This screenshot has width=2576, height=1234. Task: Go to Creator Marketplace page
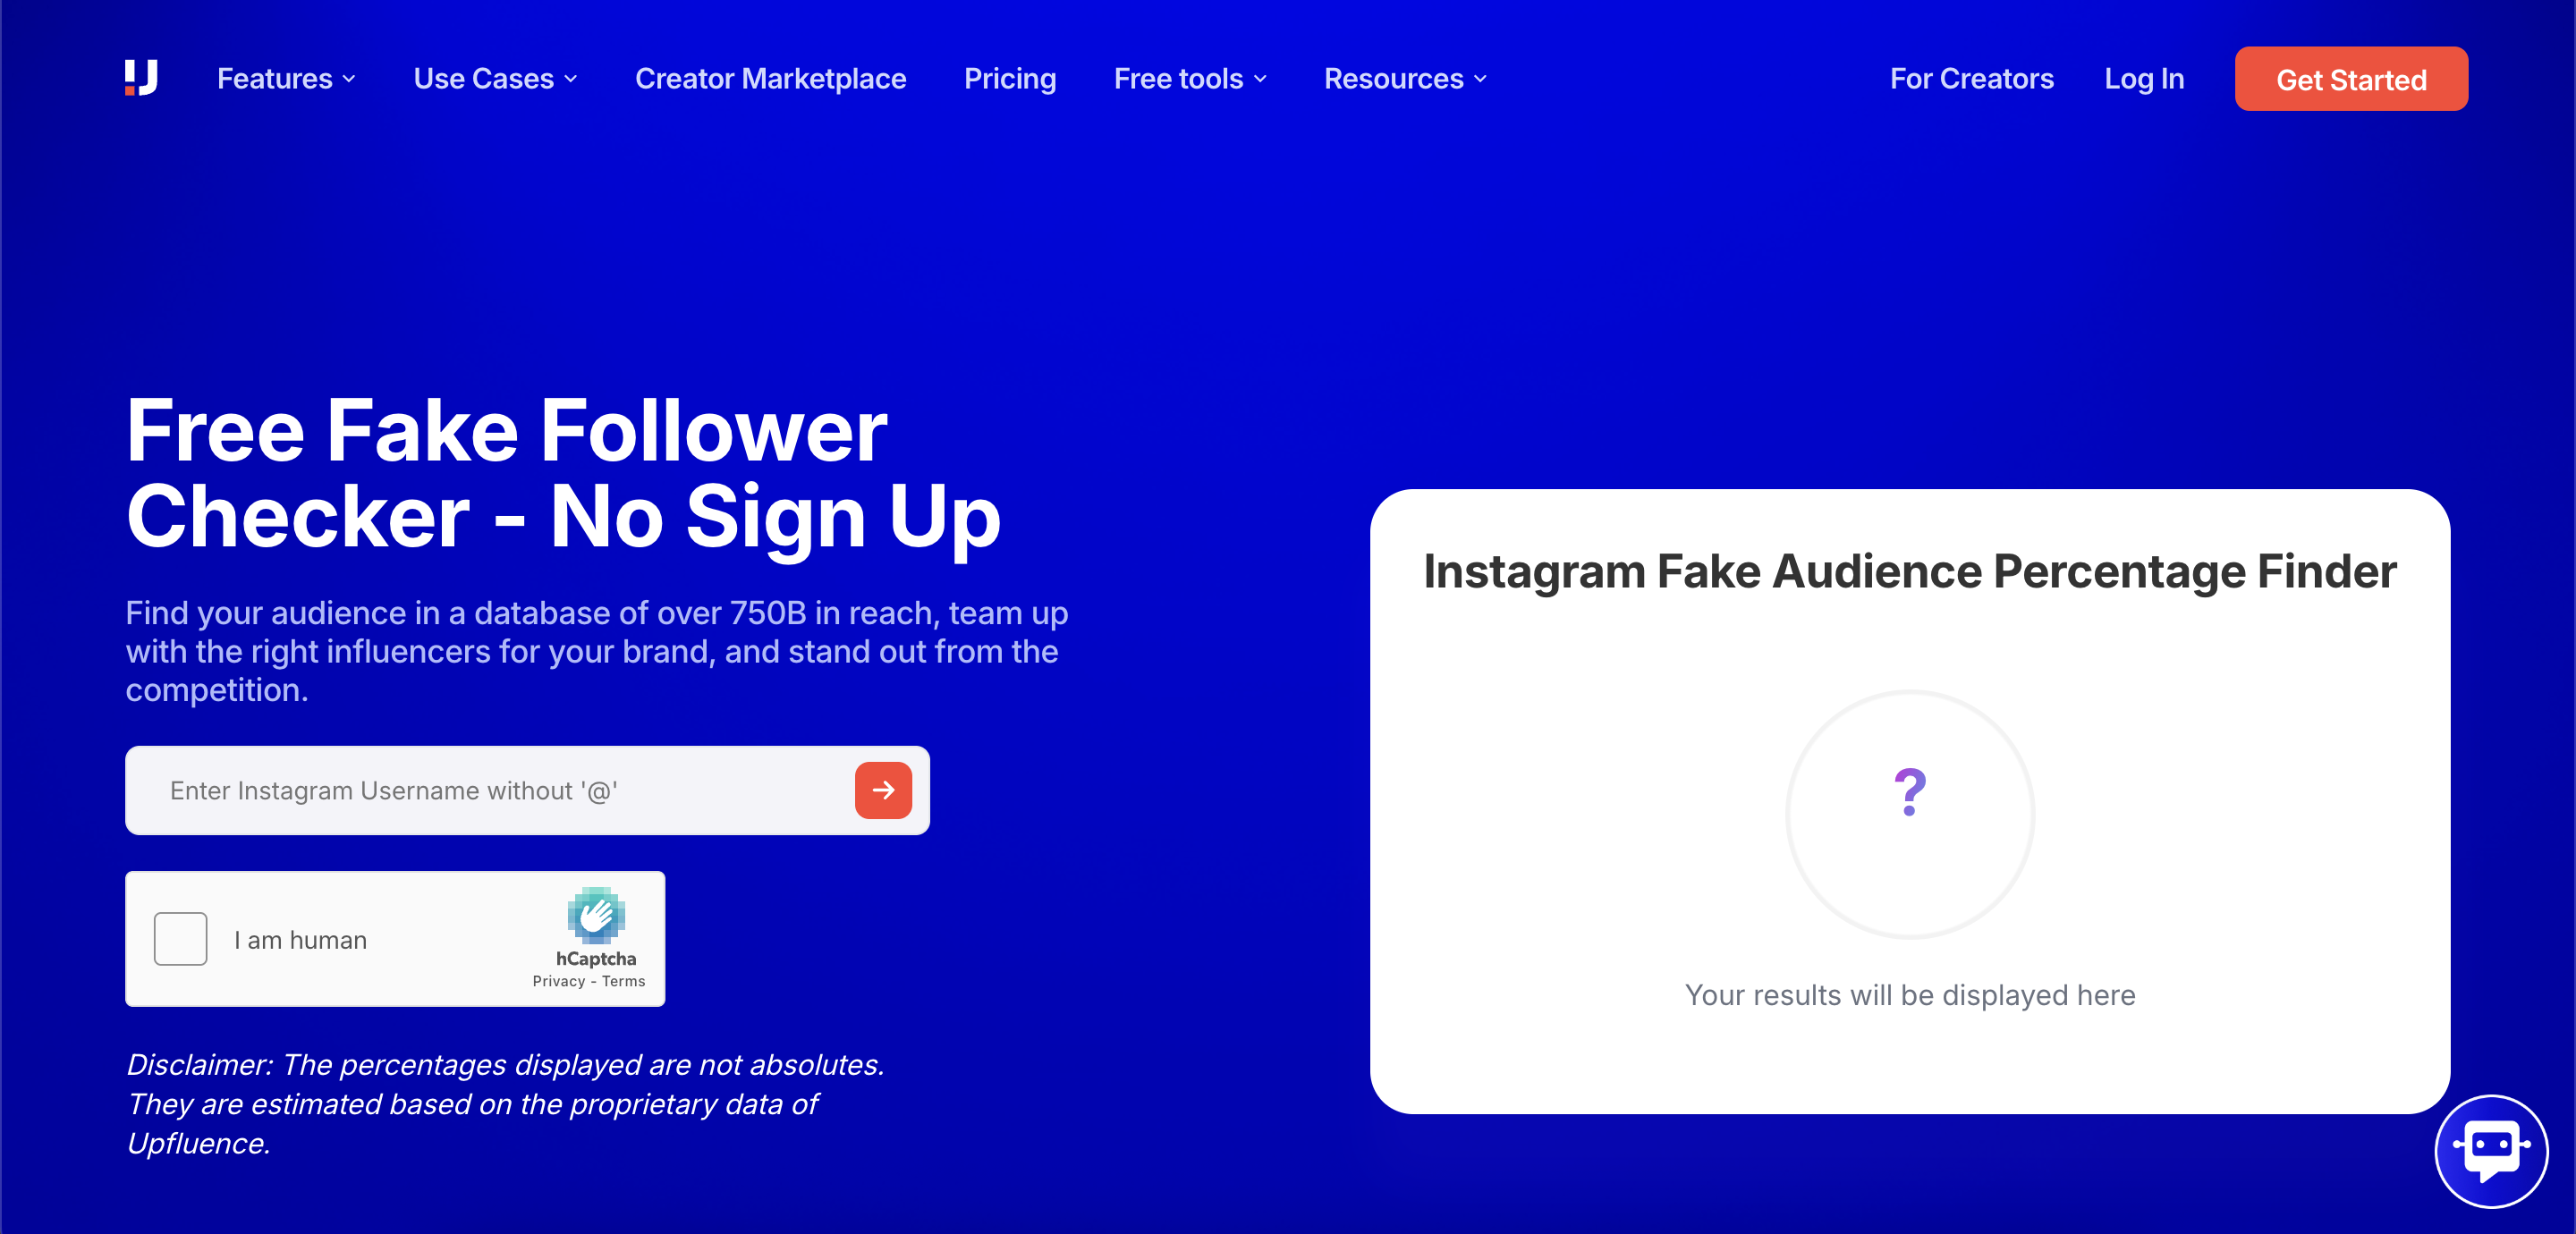click(770, 79)
